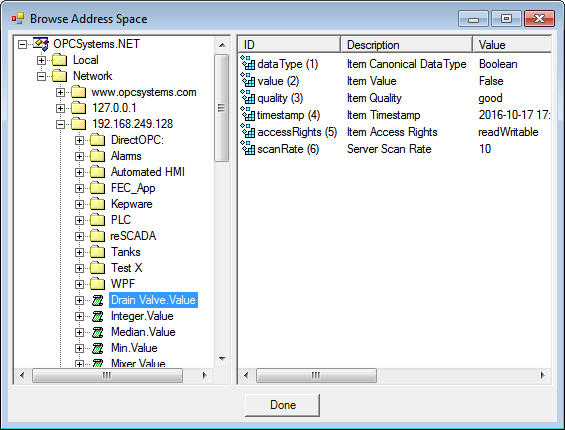Click the tree's vertical scroll down arrow
This screenshot has height=430, width=565.
pos(222,359)
